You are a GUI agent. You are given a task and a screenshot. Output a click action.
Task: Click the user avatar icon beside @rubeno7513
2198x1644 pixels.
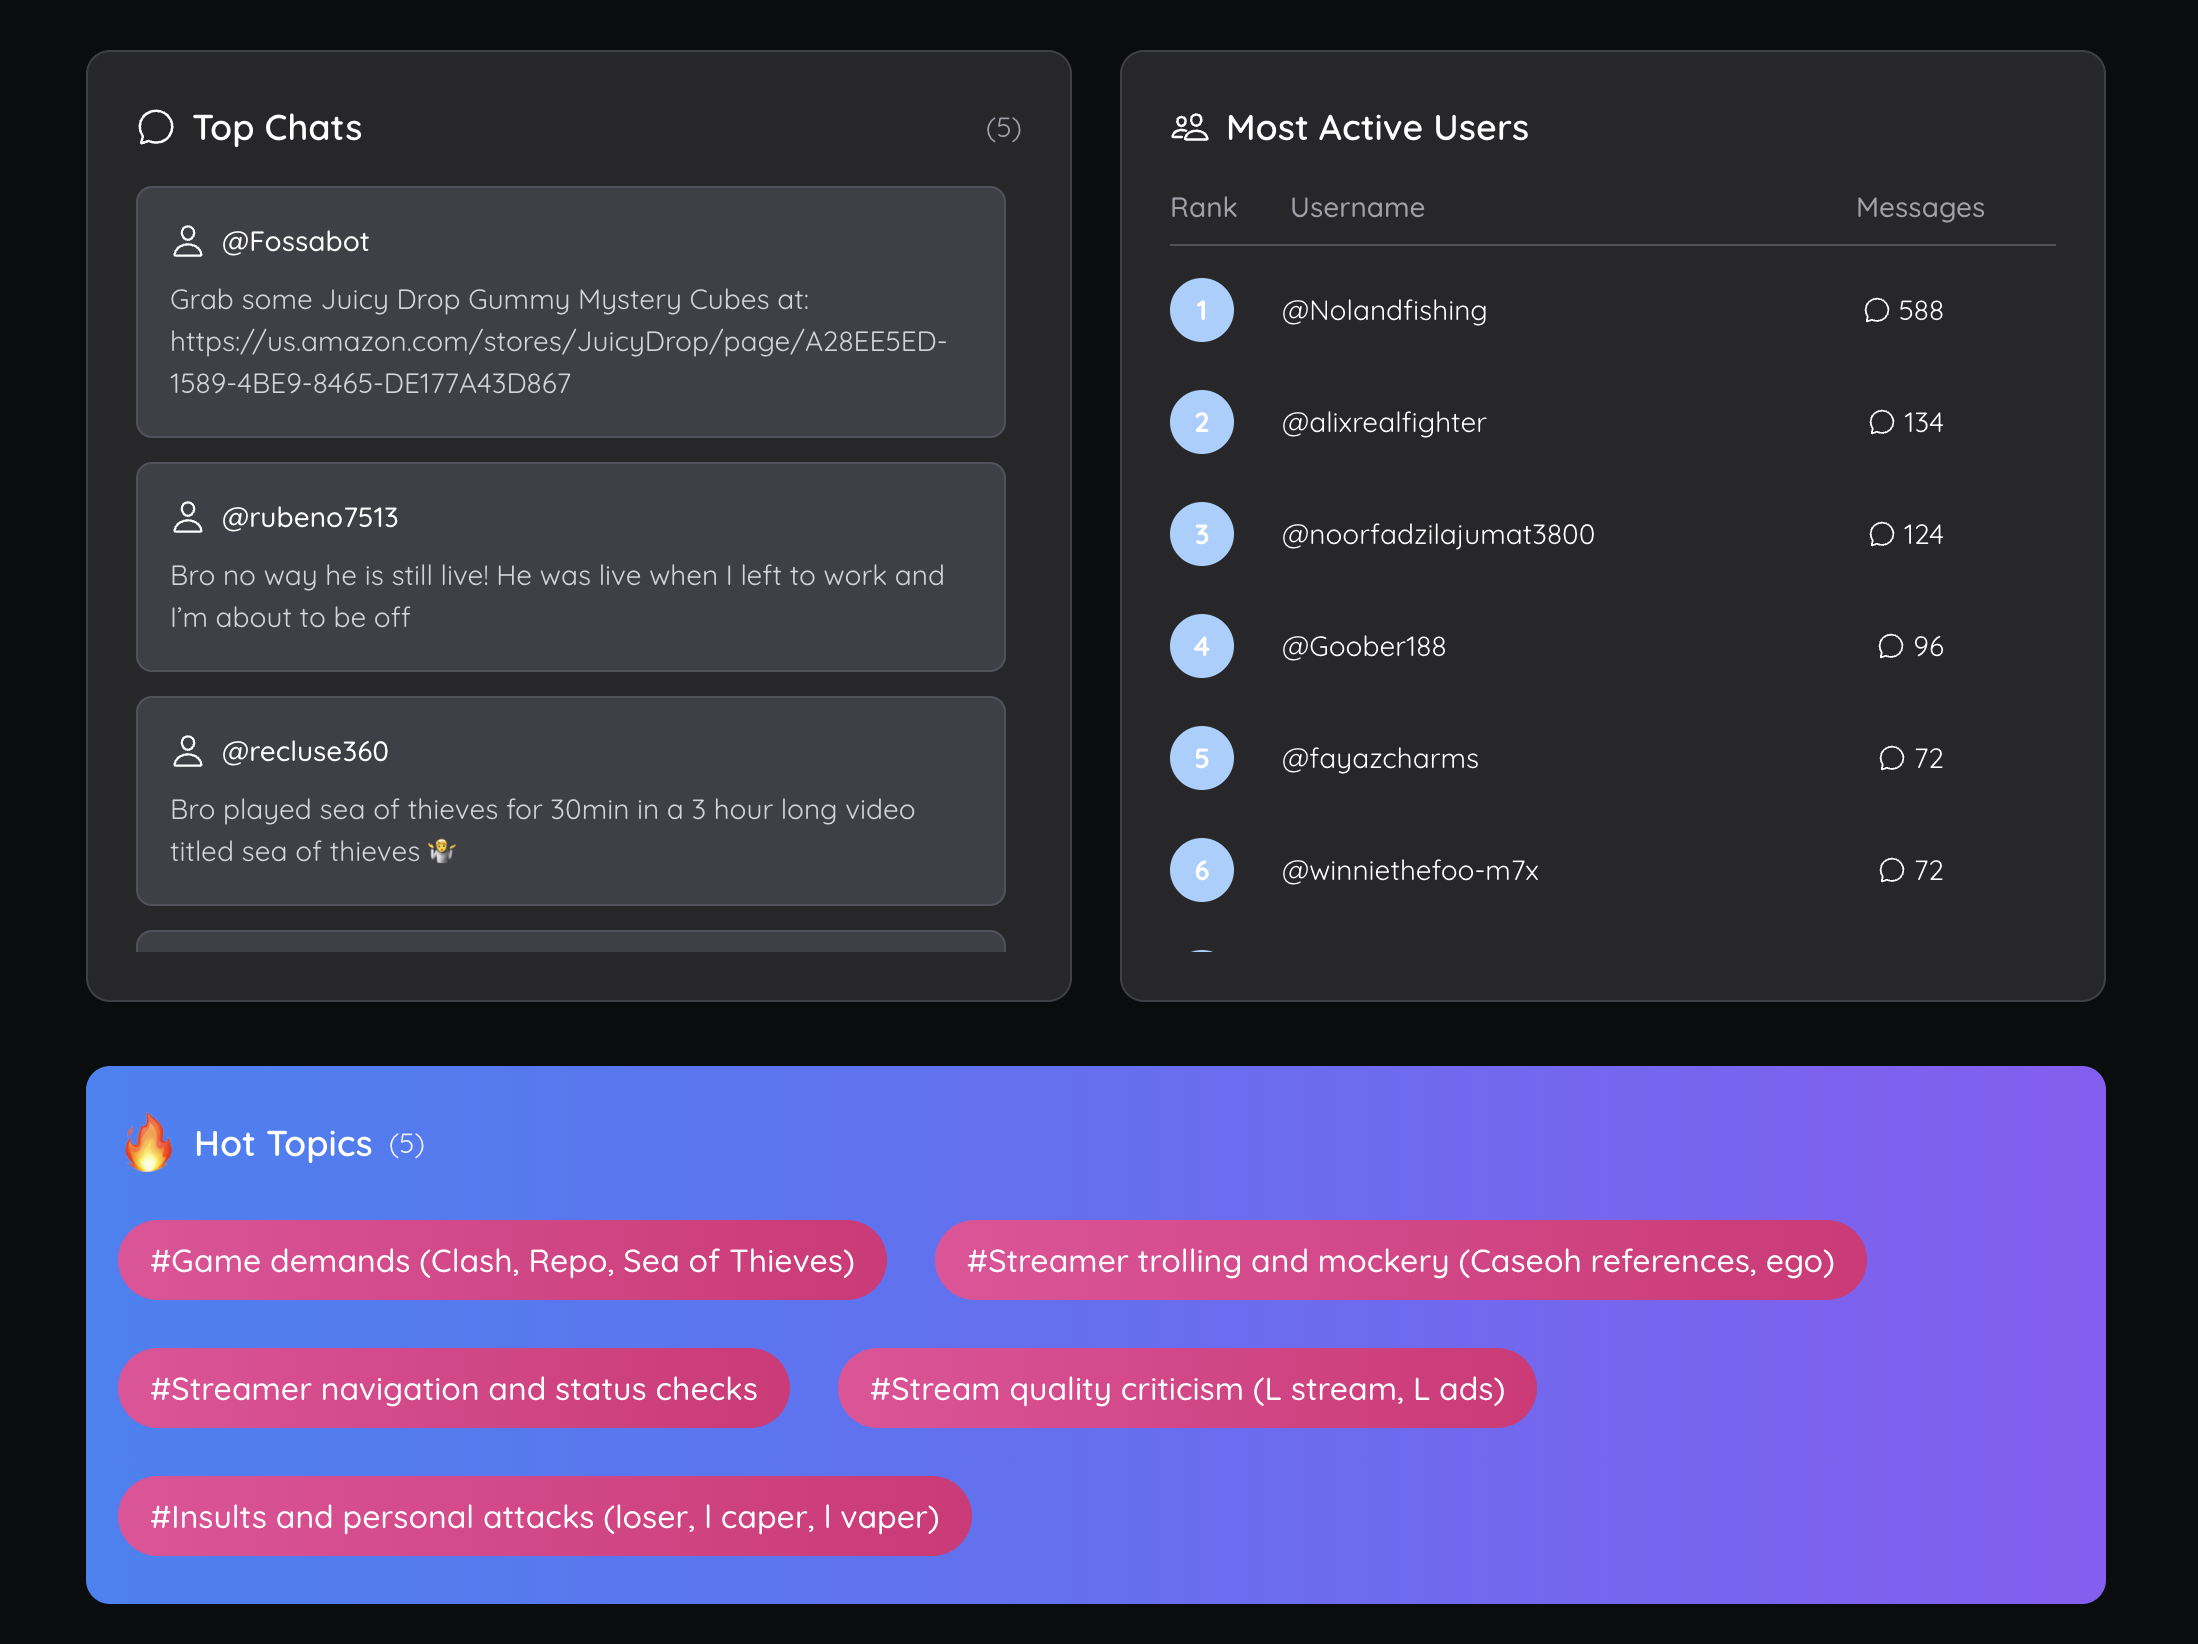point(187,517)
